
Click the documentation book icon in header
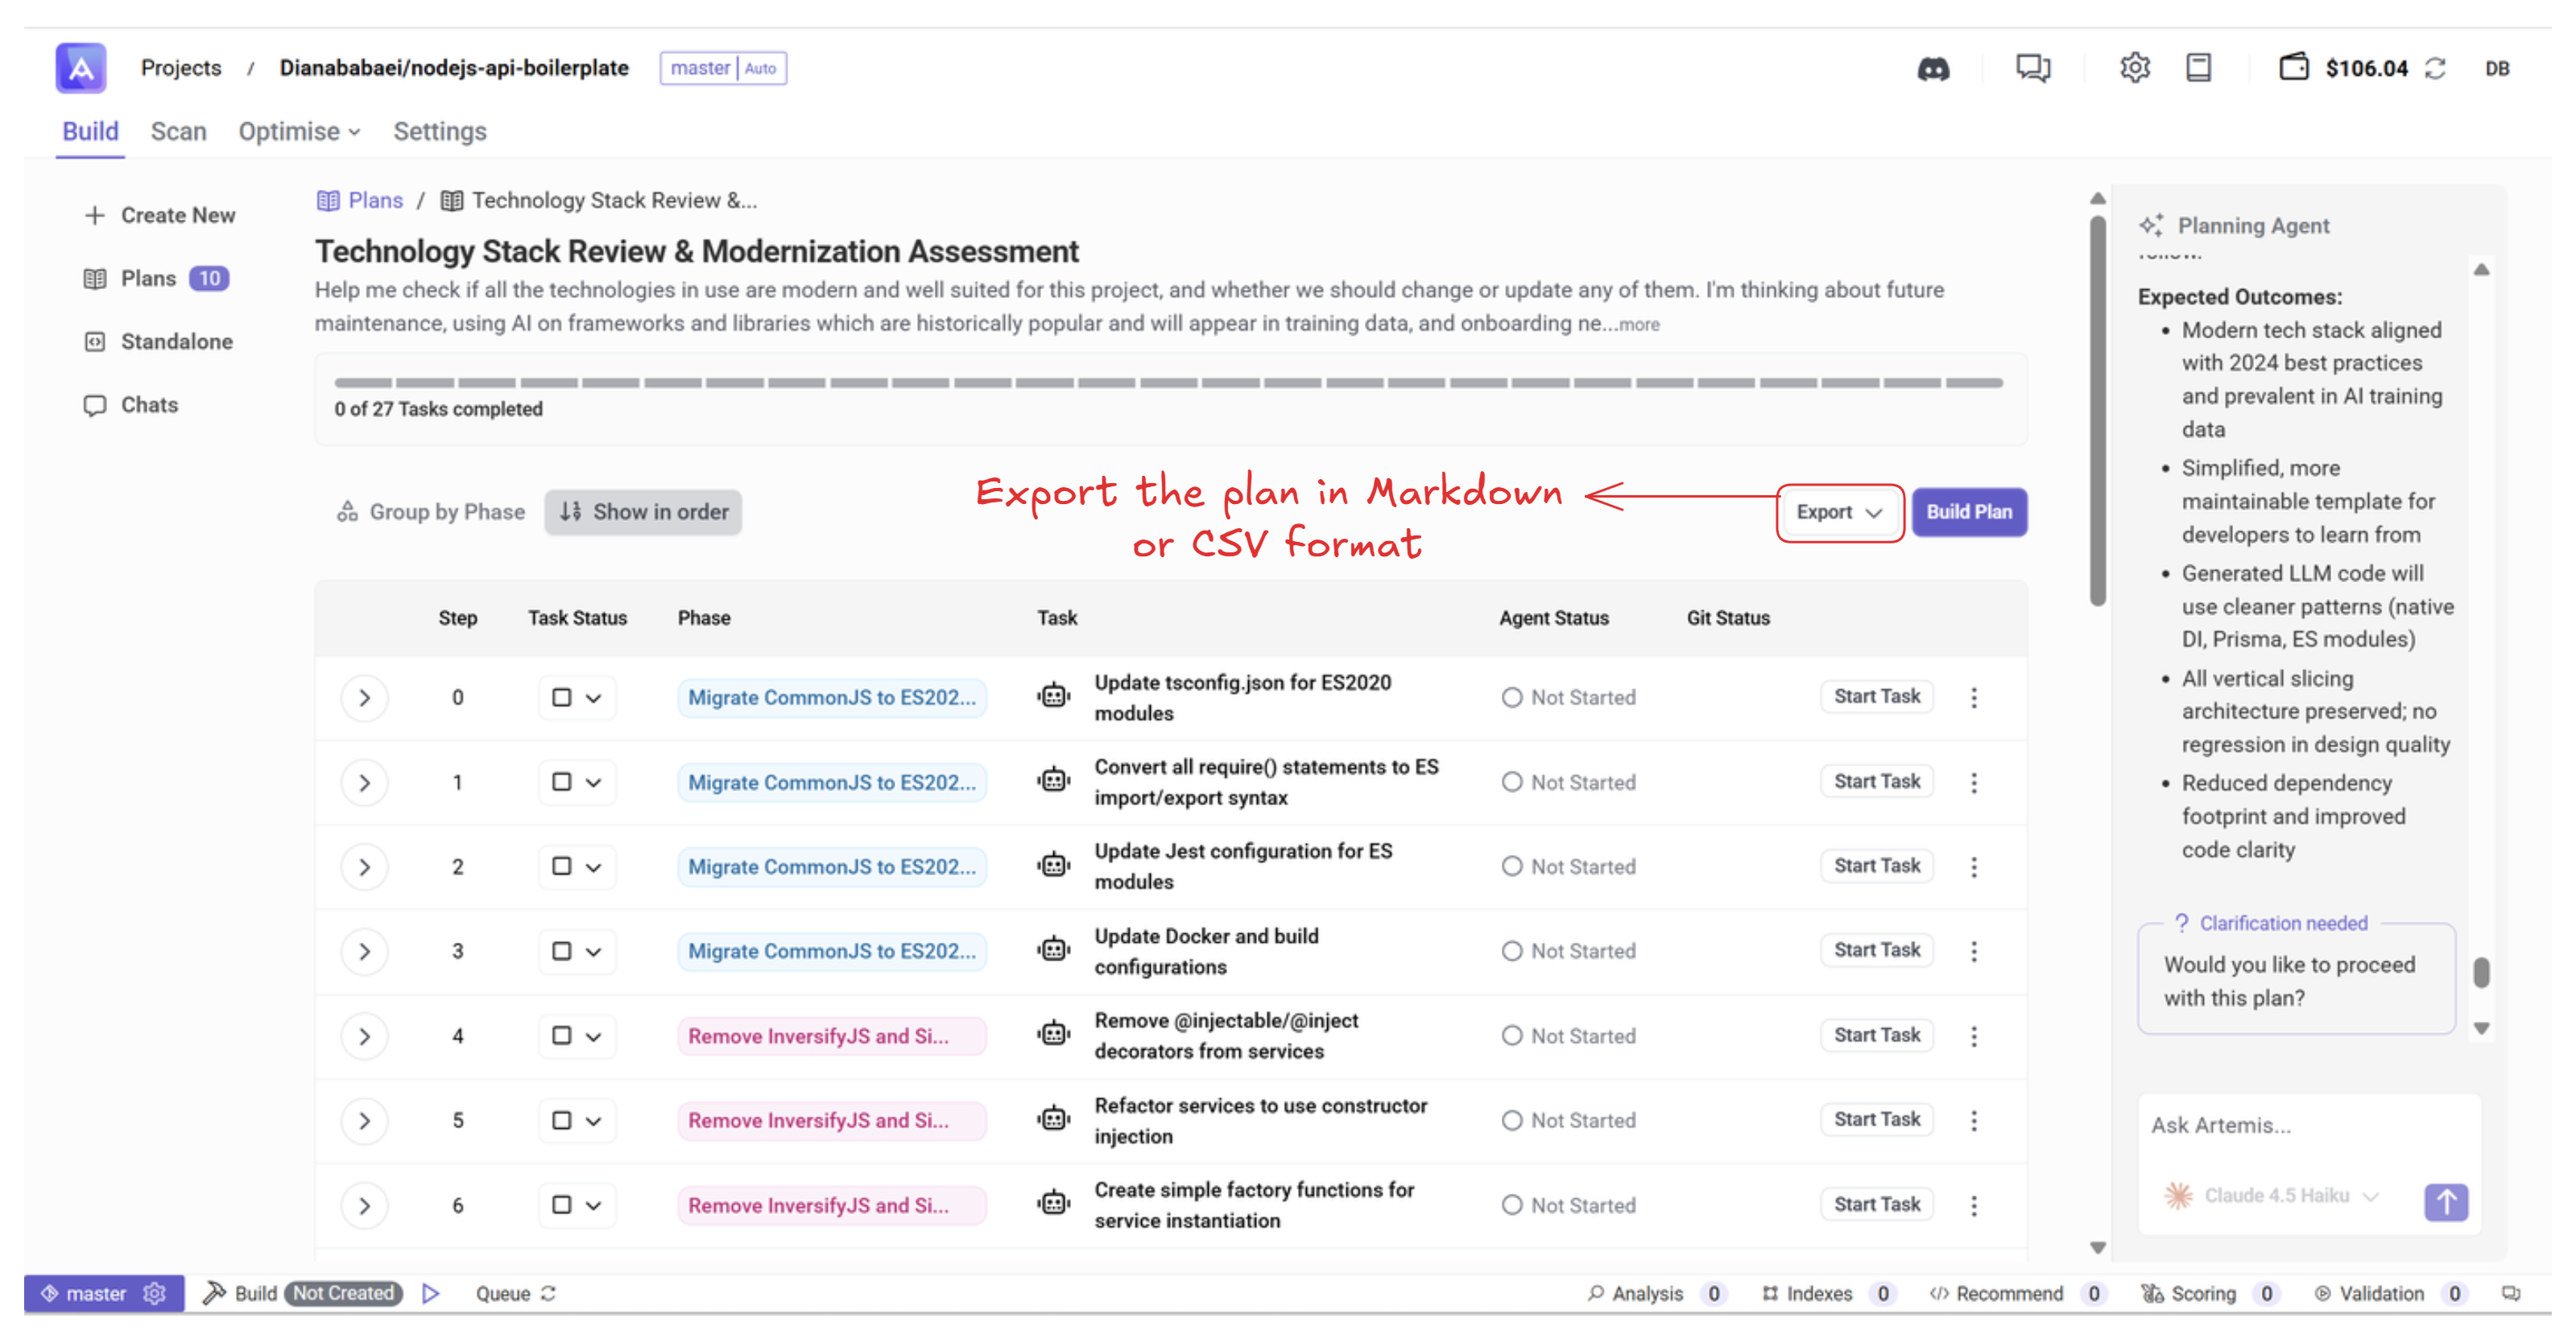point(2198,68)
